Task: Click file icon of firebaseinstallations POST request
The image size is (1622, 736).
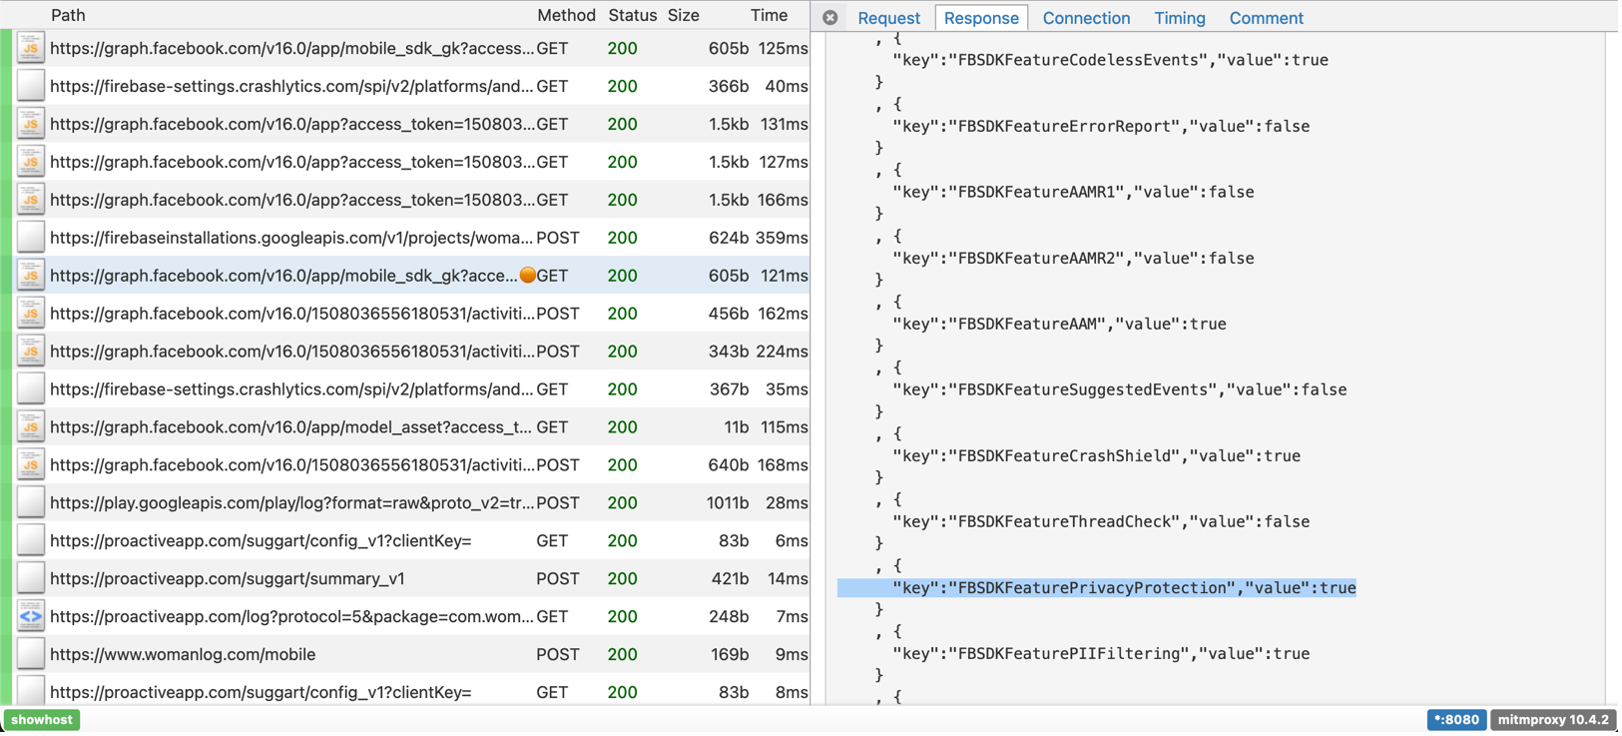Action: point(31,238)
